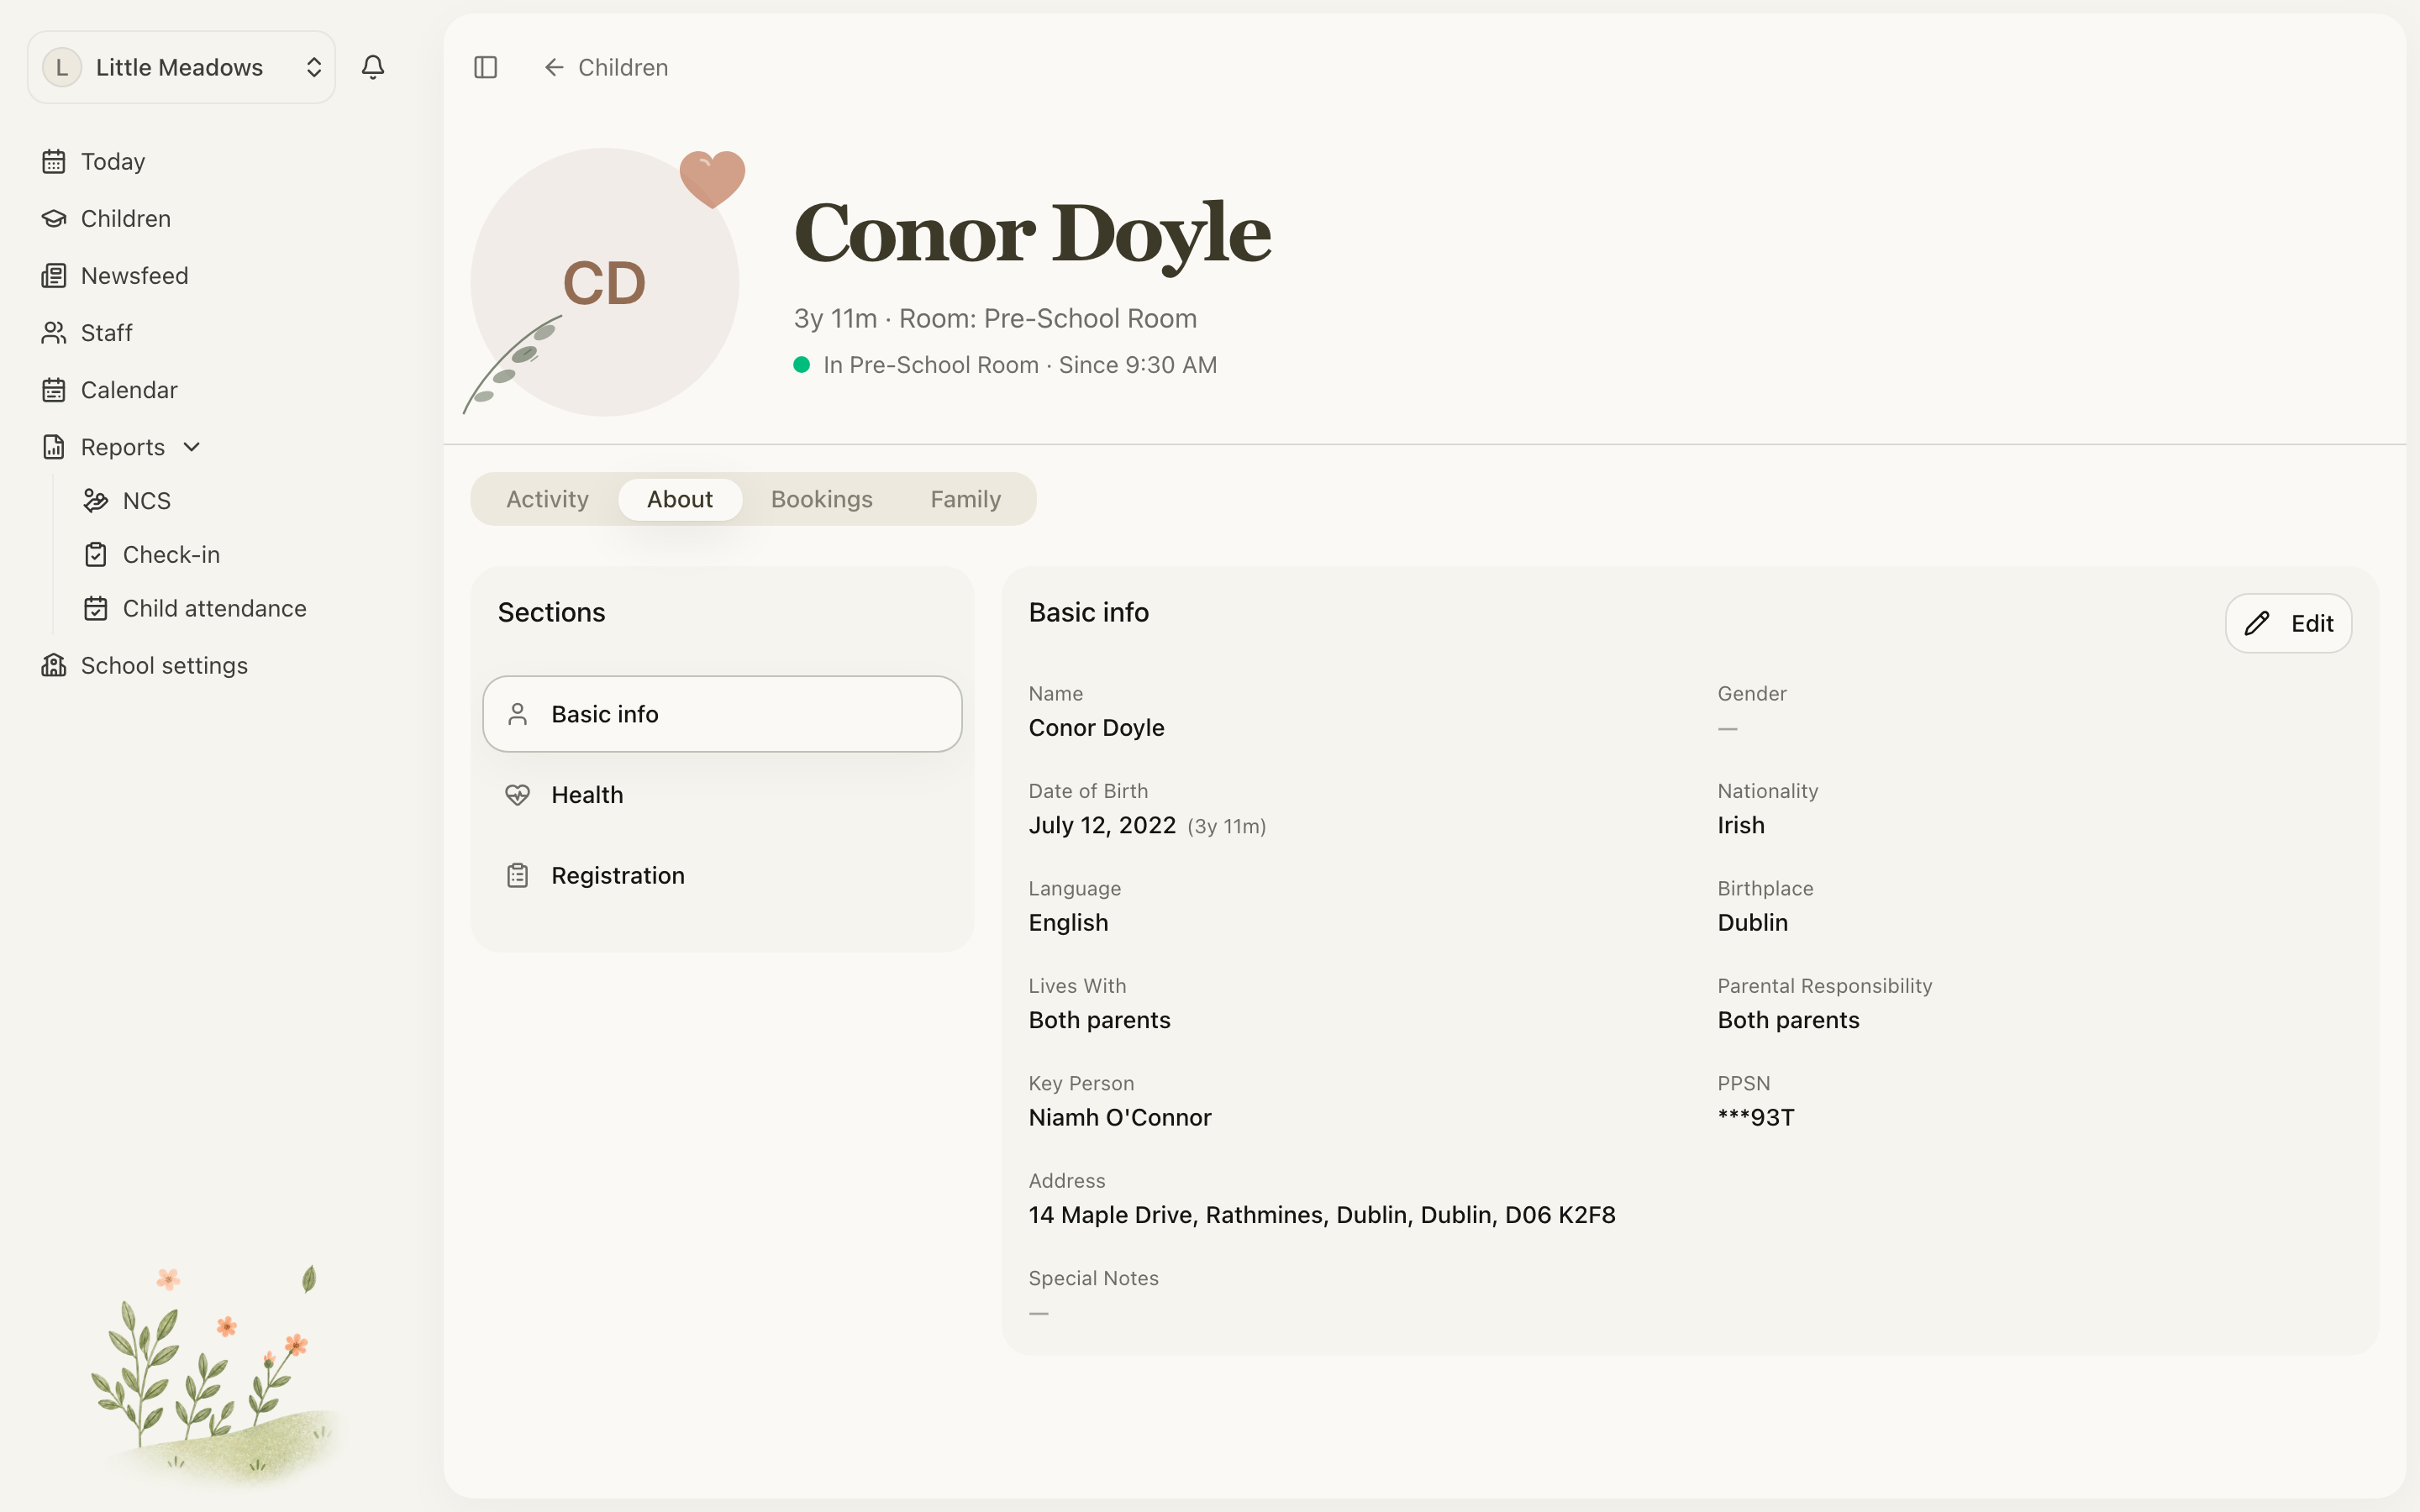Screen dimensions: 2420x1512
Task: Open the Little Meadows school switcher
Action: (x=181, y=67)
